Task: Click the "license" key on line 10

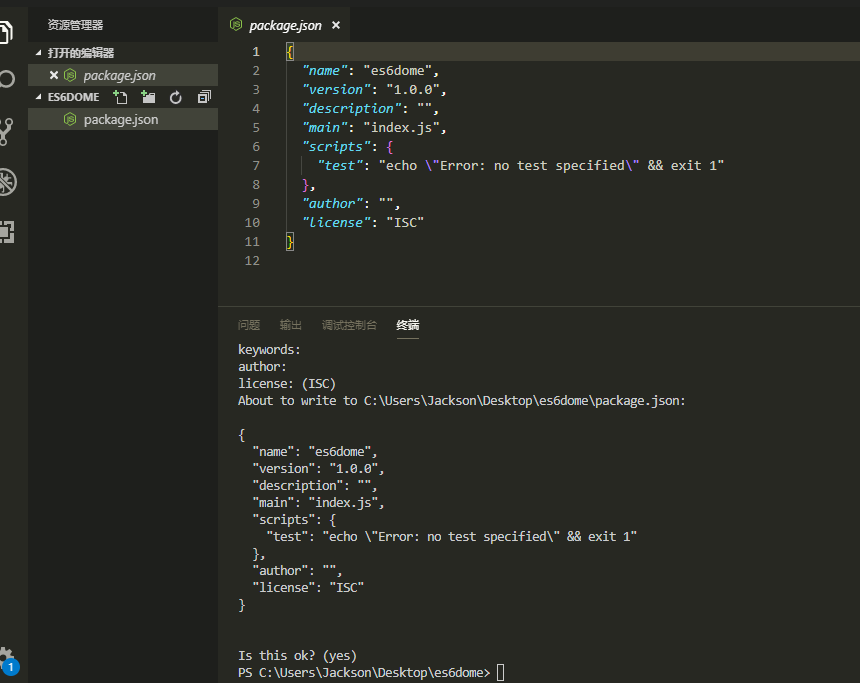Action: [x=336, y=223]
